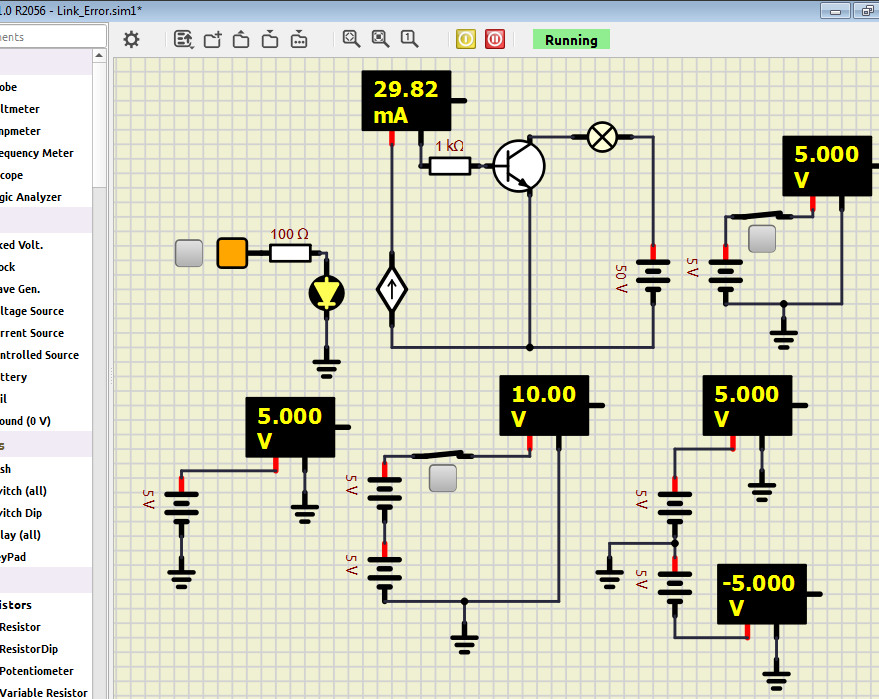Open the settings gear in toolbar
879x699 pixels.
click(x=131, y=40)
